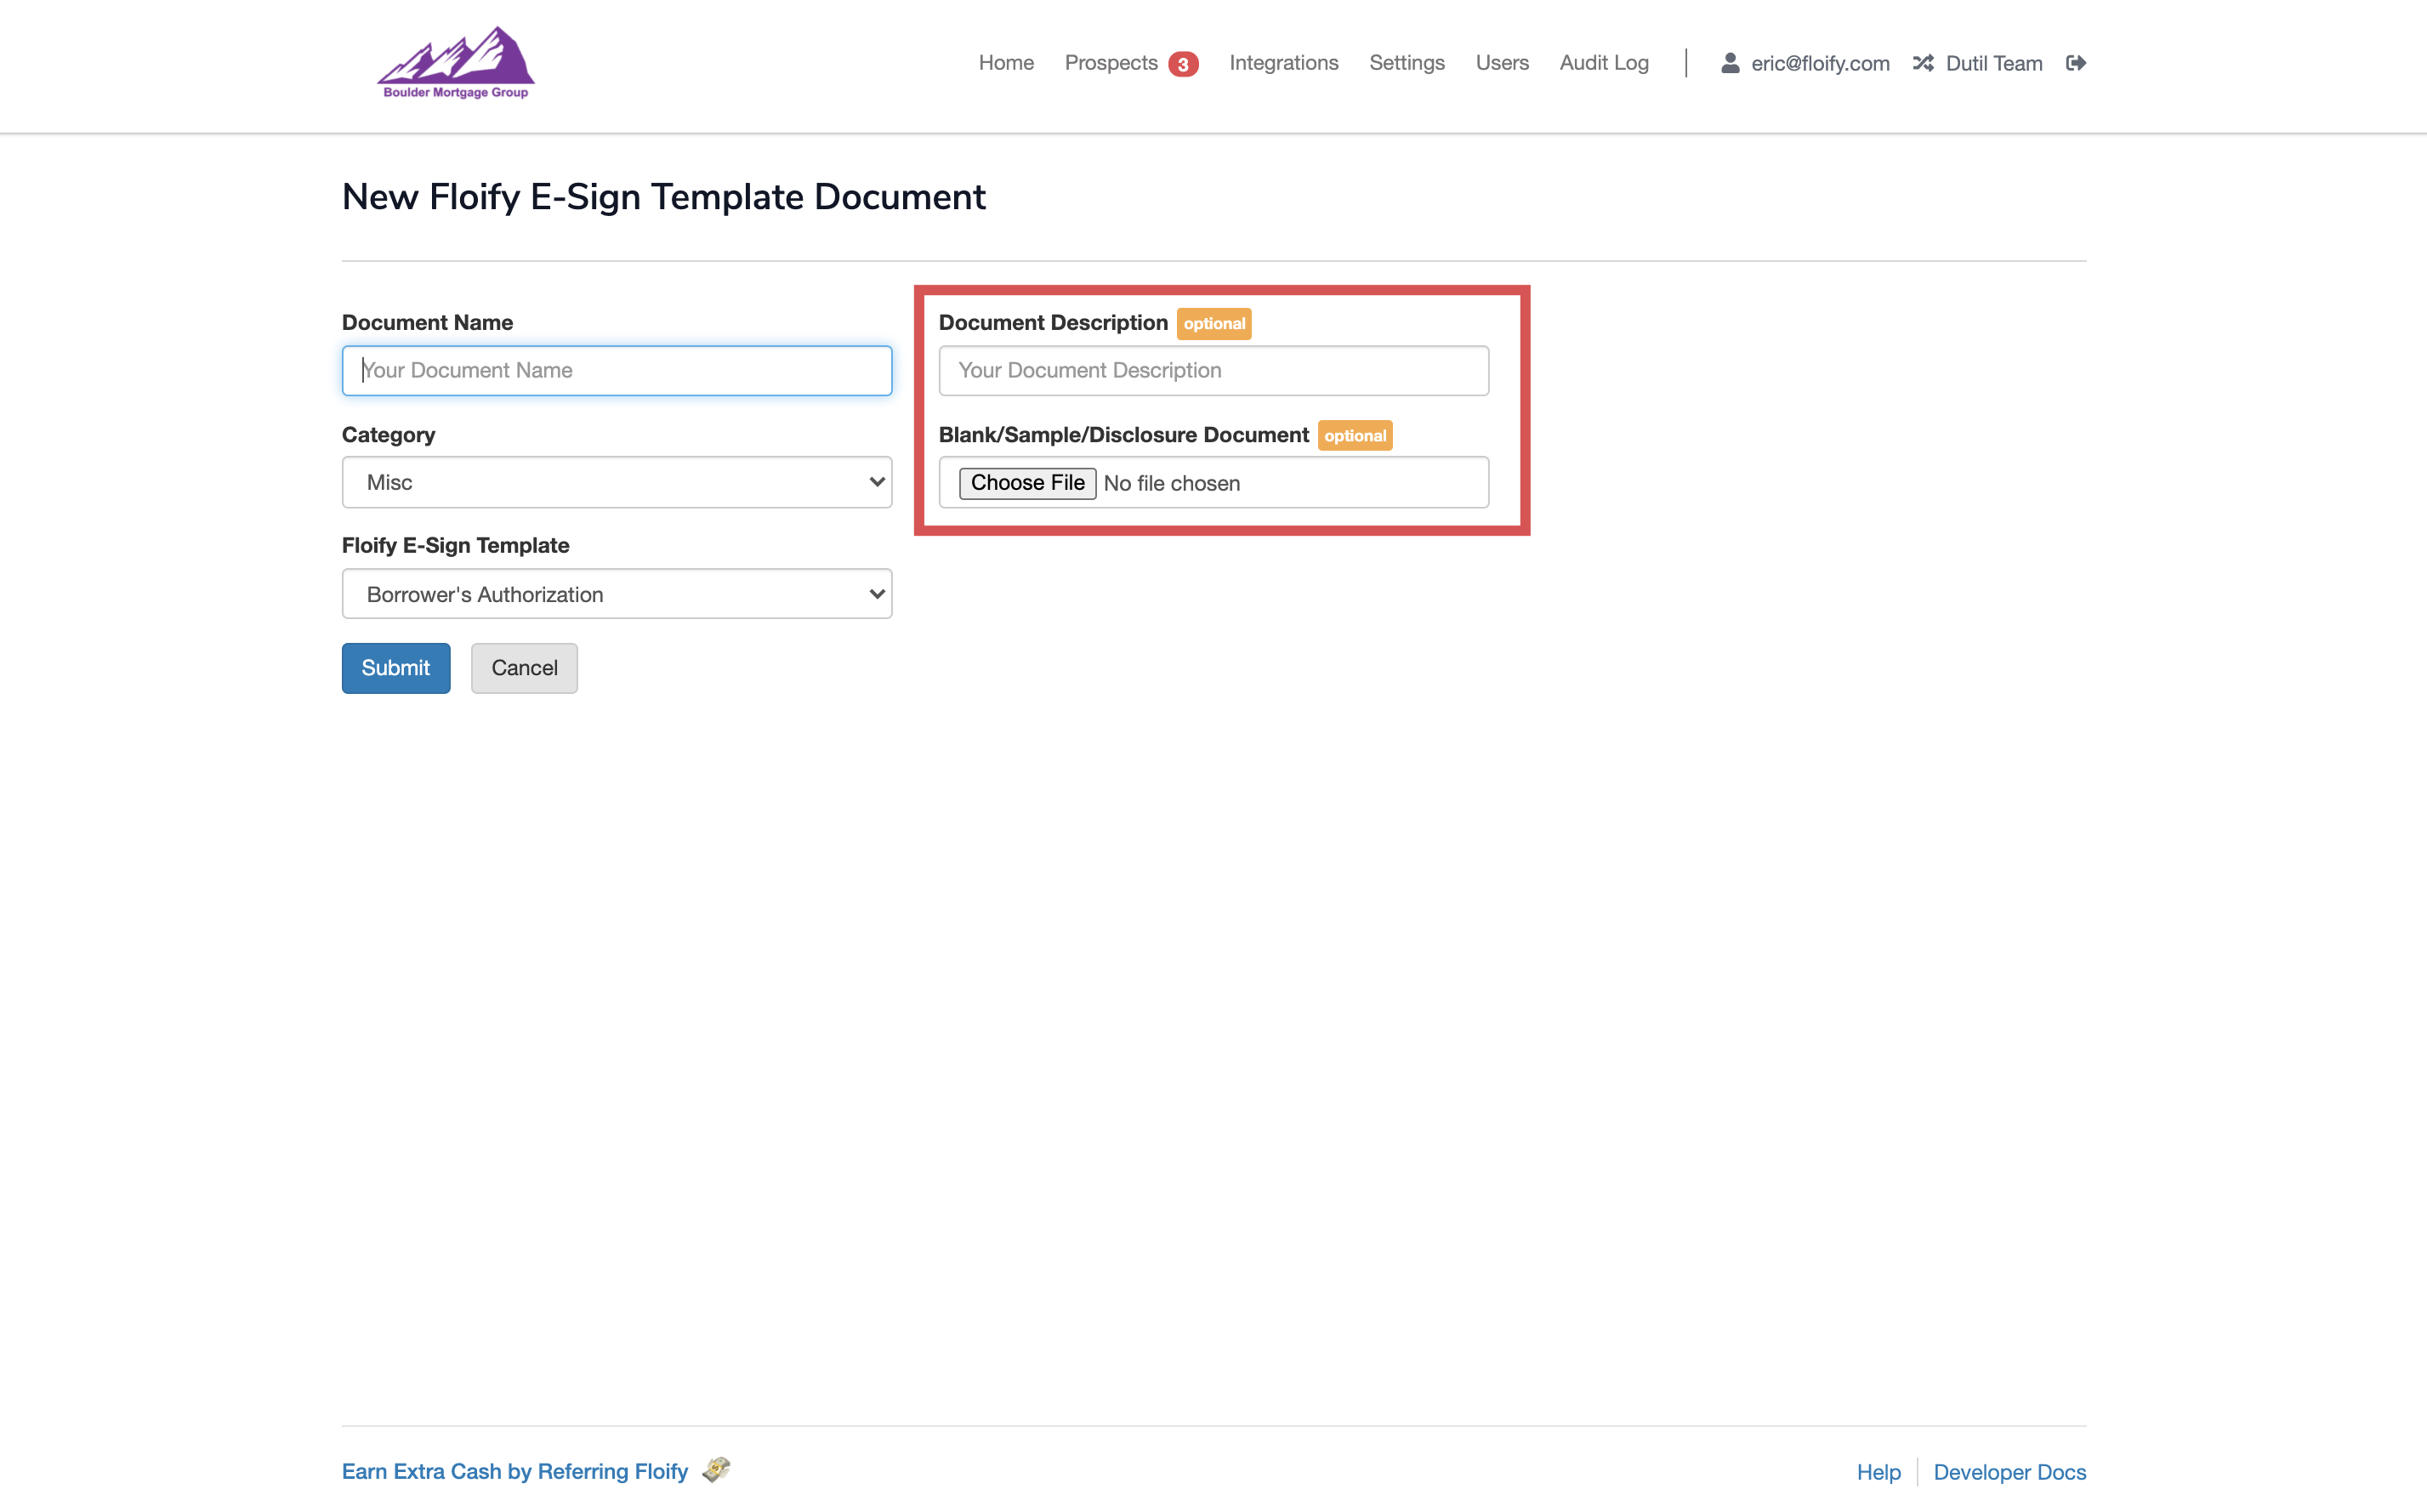Click the Choose File button
Image resolution: width=2427 pixels, height=1512 pixels.
click(x=1028, y=483)
